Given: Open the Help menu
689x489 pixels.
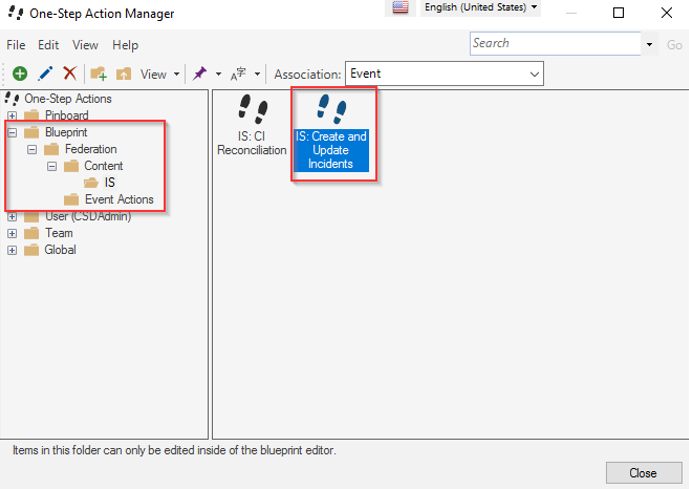Looking at the screenshot, I should (125, 45).
